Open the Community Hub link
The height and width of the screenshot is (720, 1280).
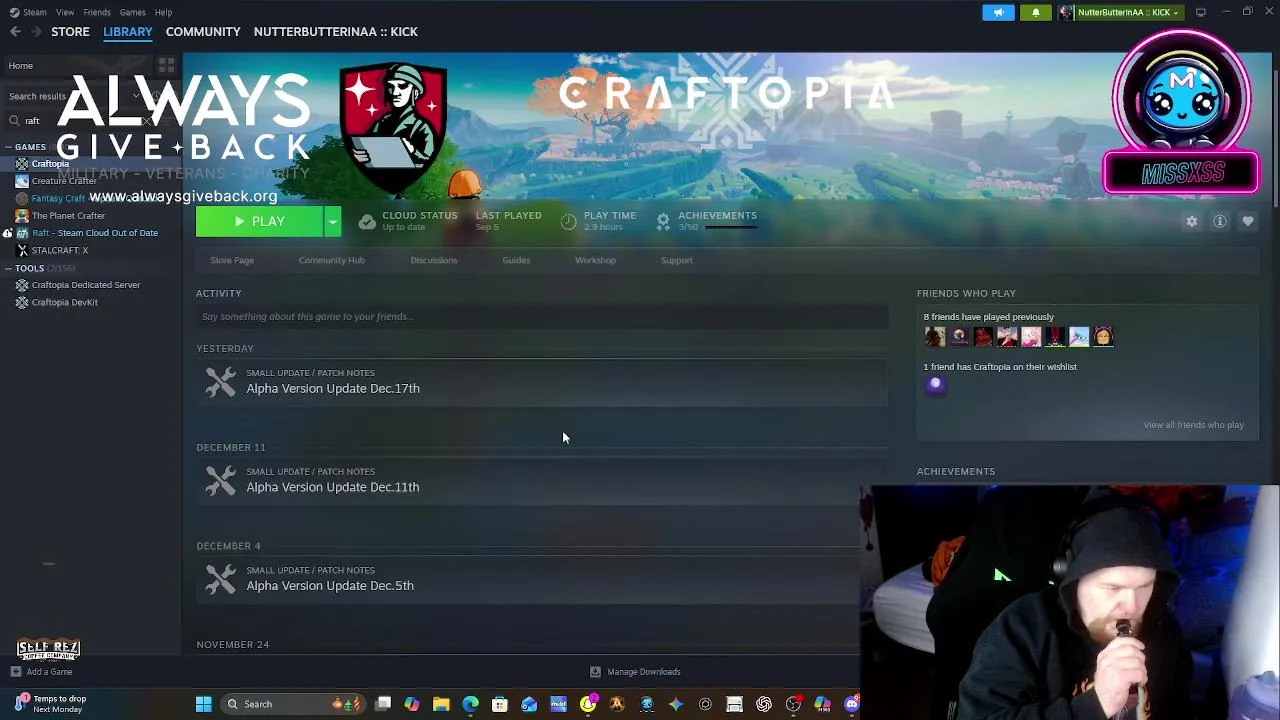[331, 260]
